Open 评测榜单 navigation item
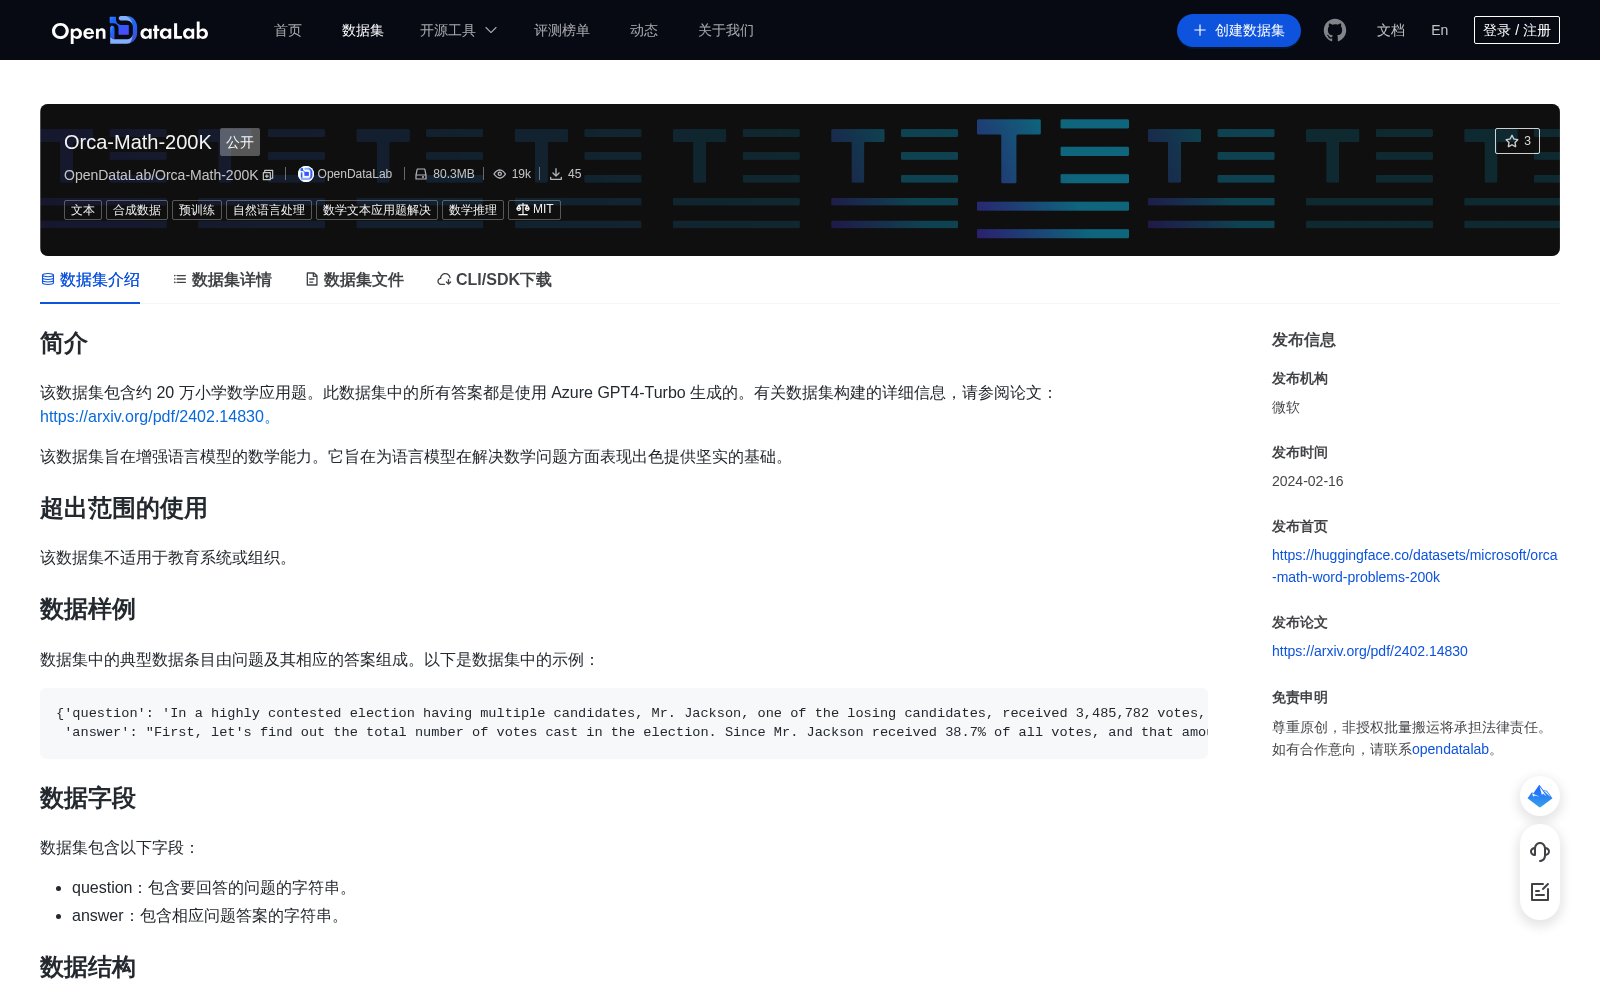The width and height of the screenshot is (1600, 1000). [x=562, y=30]
